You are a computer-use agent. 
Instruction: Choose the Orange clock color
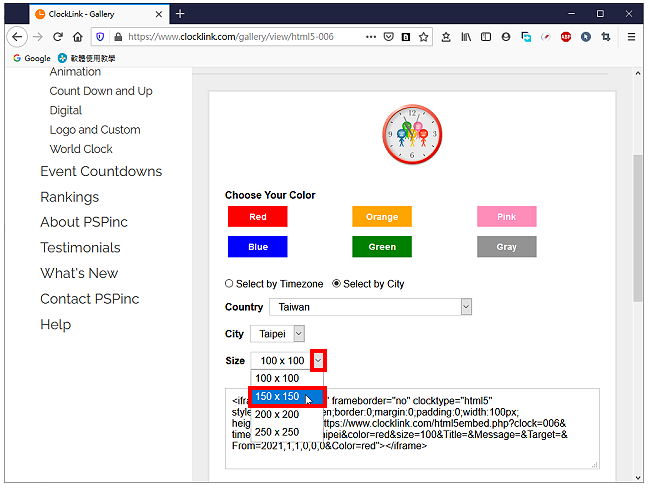tap(382, 217)
